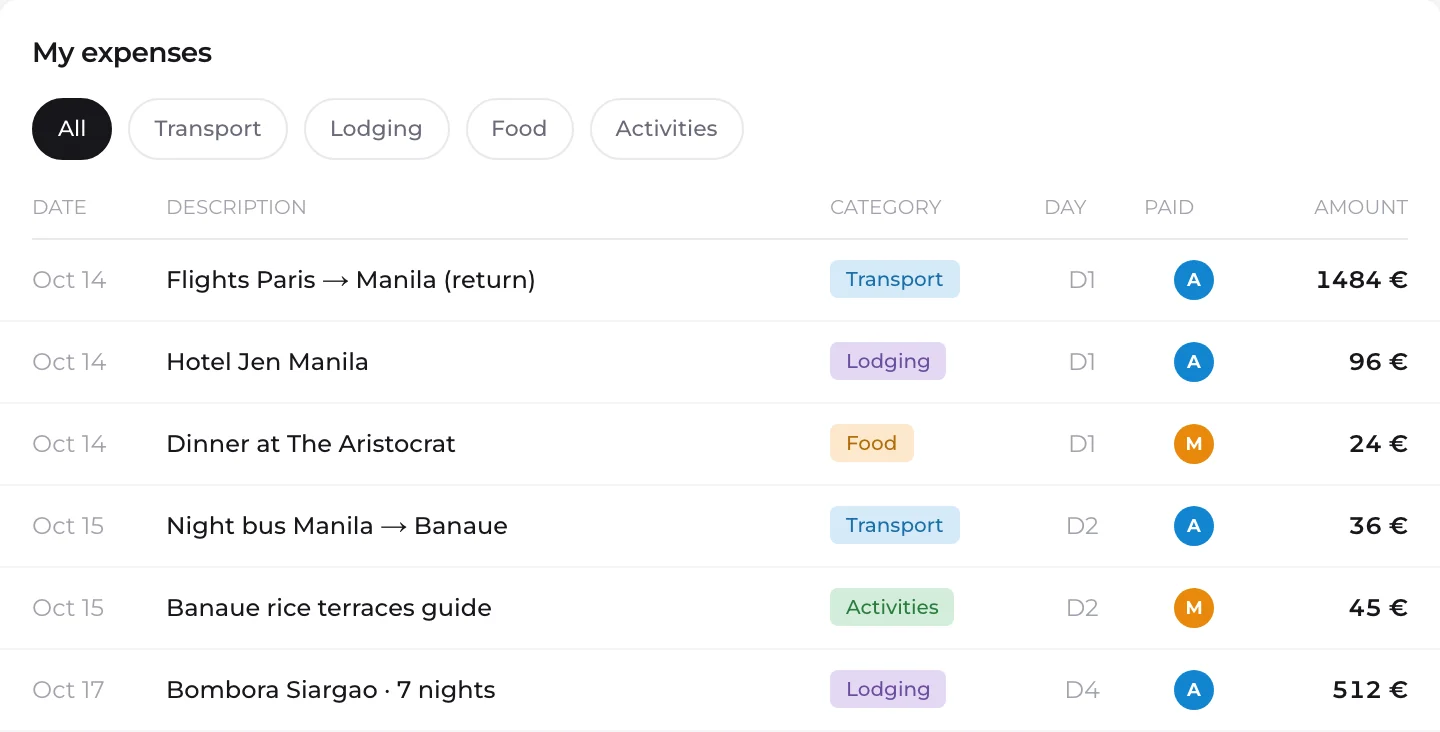This screenshot has width=1440, height=732.
Task: Click the Food category tag
Action: [x=872, y=444]
